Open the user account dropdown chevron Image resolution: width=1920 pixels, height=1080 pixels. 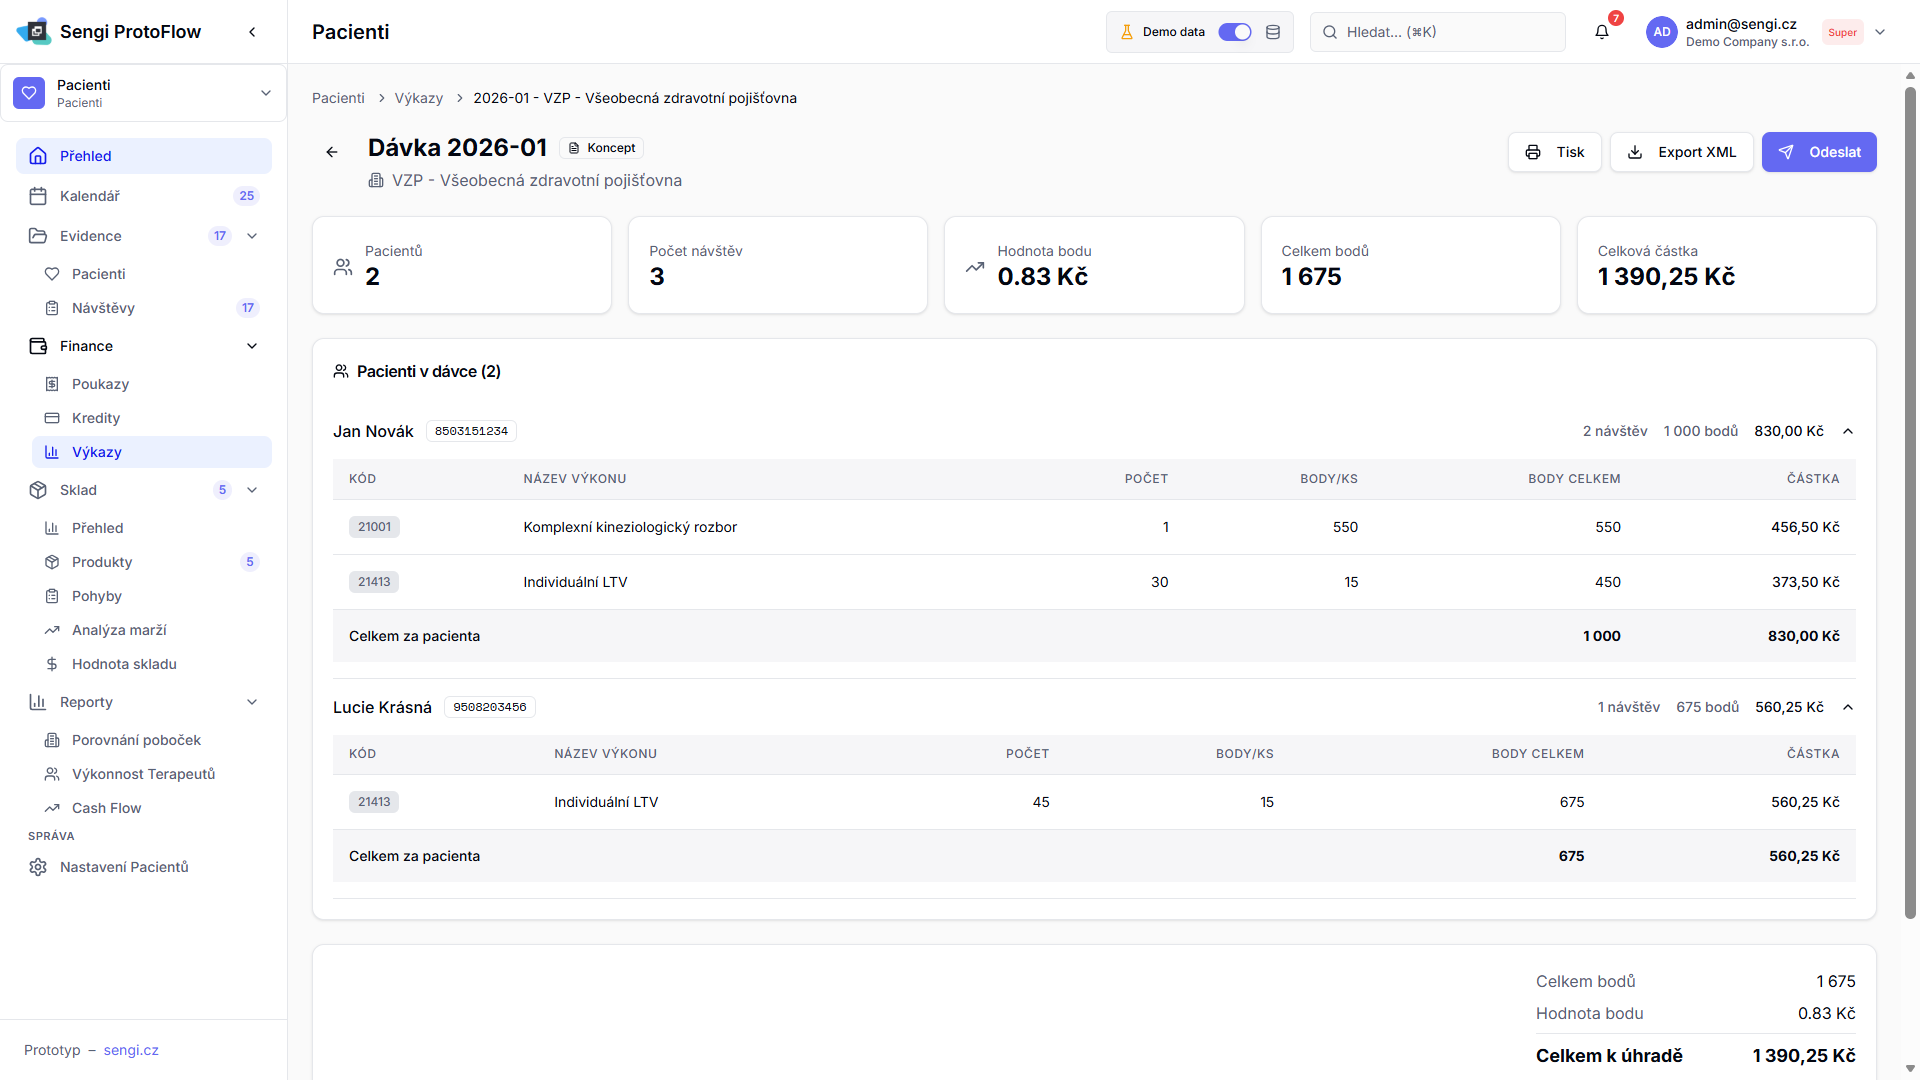point(1880,32)
